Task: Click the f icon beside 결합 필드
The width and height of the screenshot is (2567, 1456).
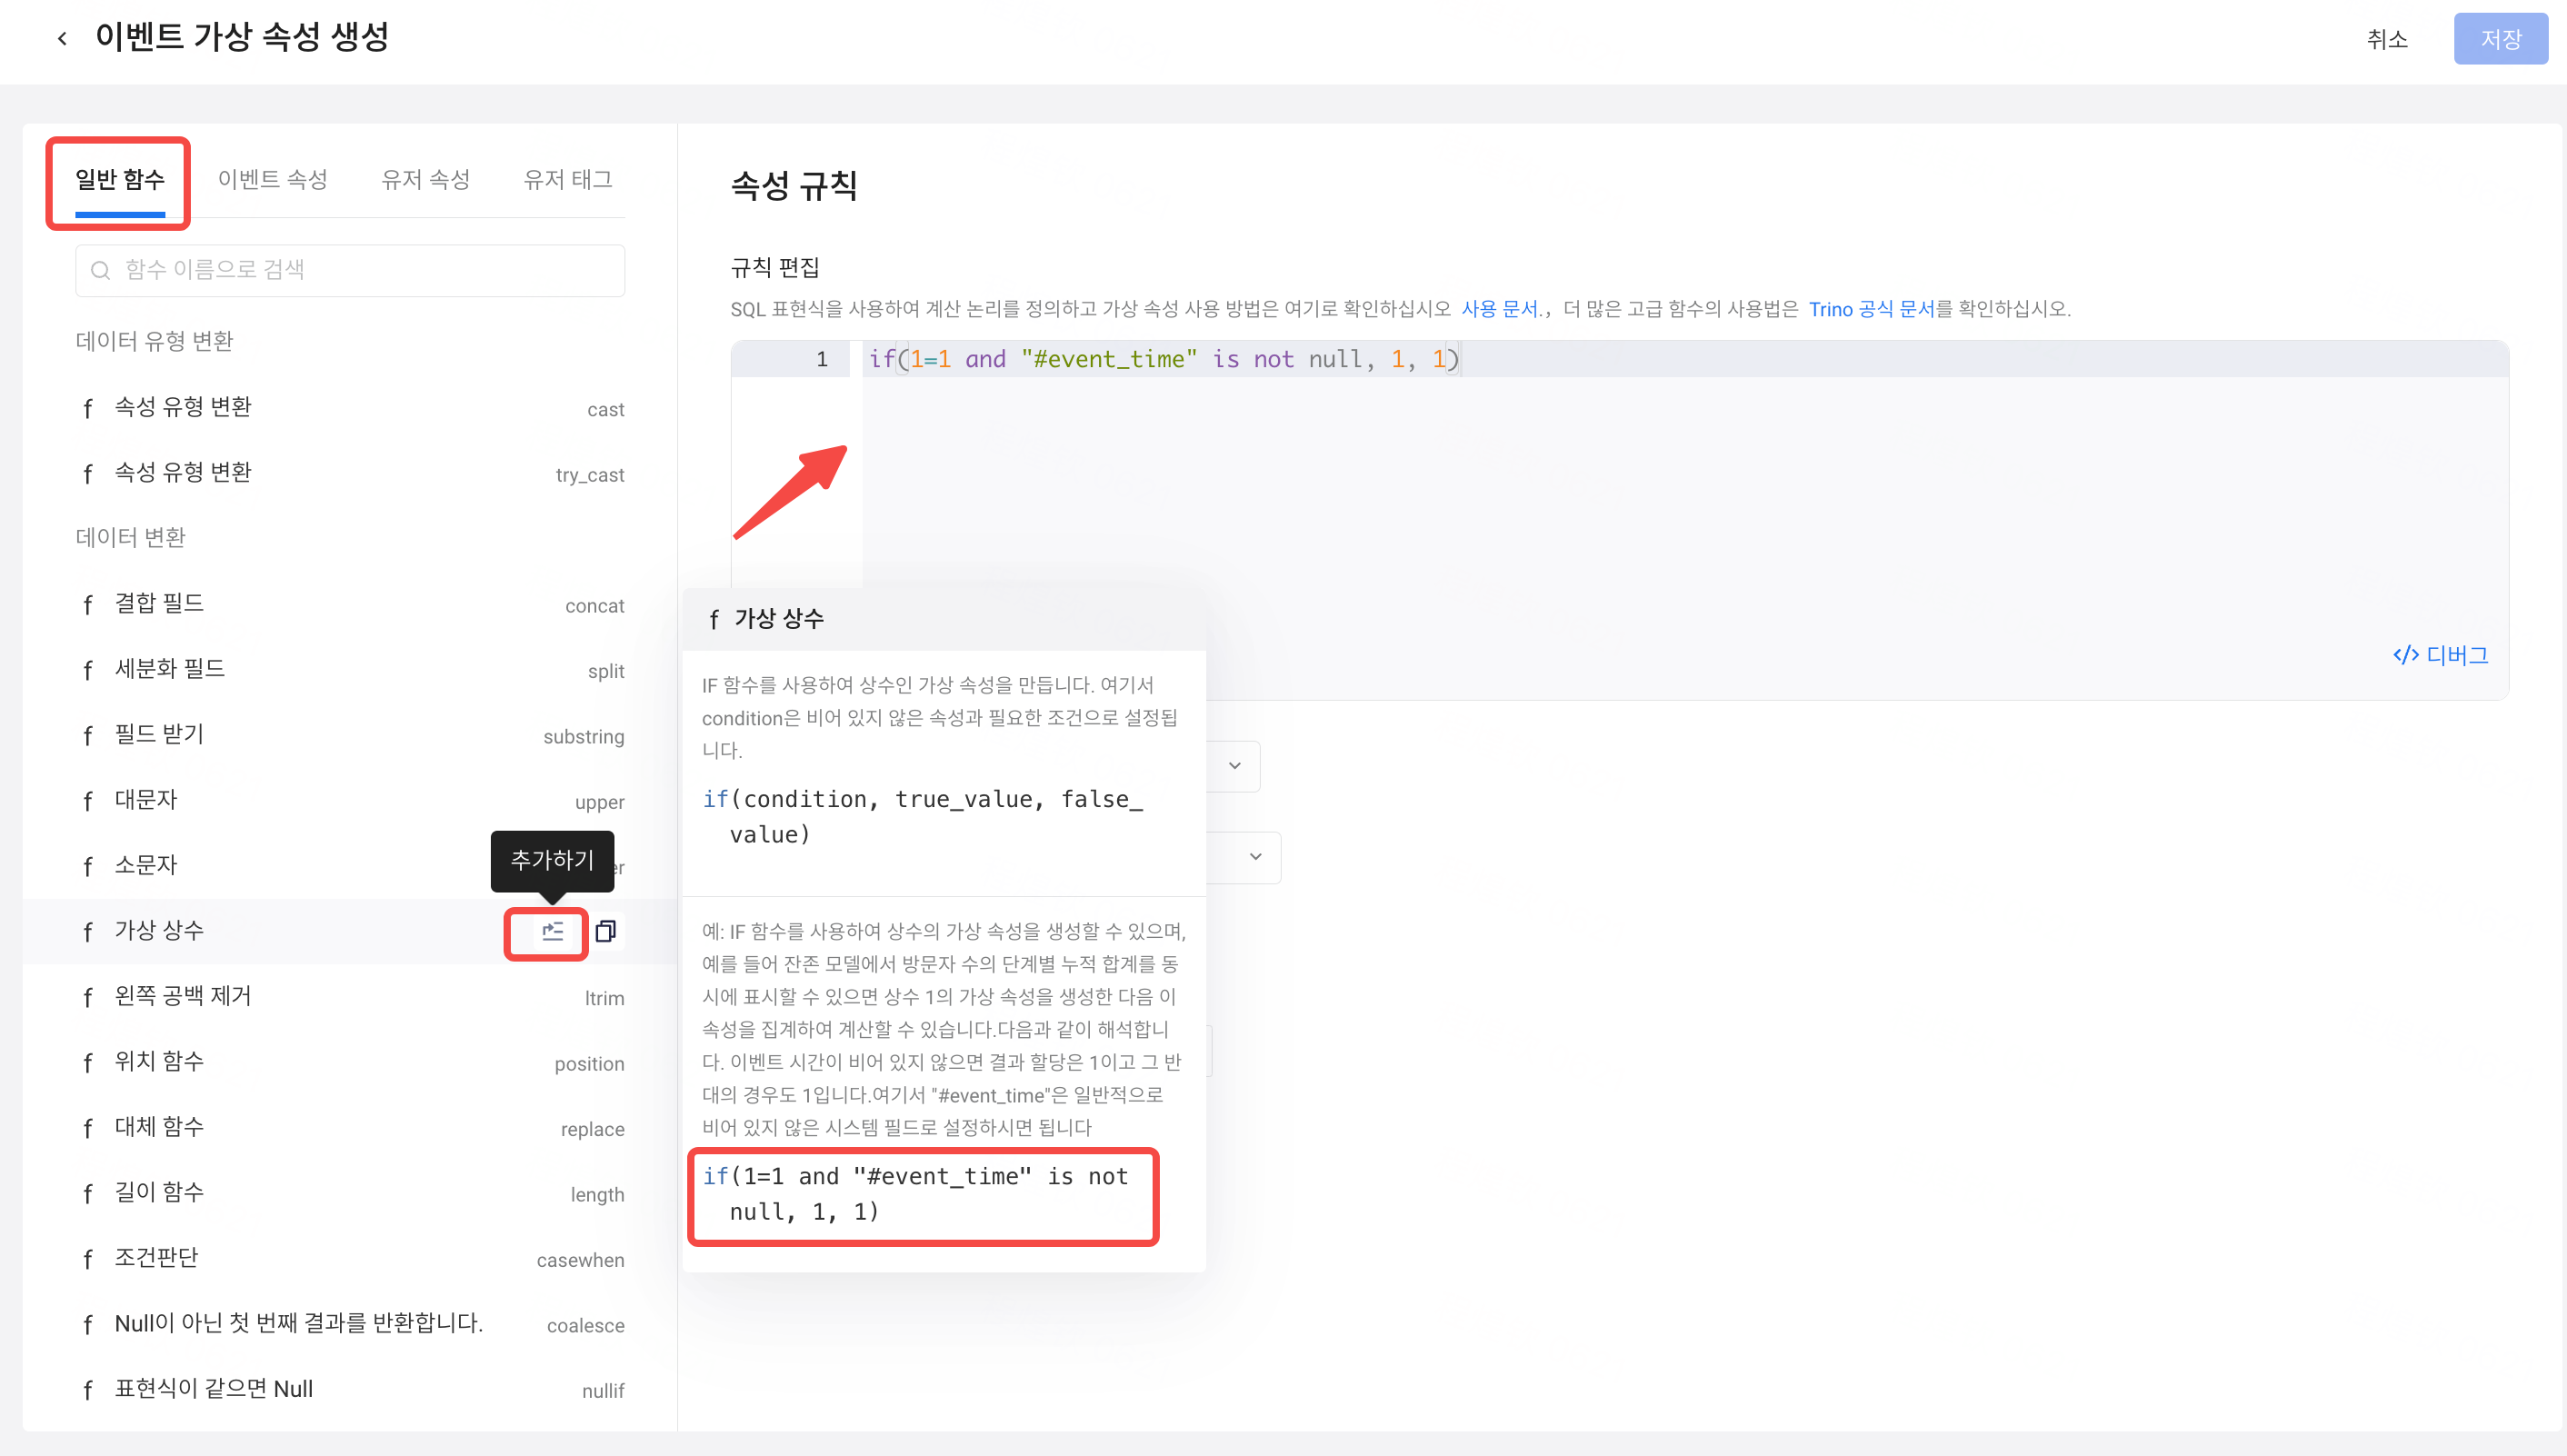Action: click(x=88, y=605)
